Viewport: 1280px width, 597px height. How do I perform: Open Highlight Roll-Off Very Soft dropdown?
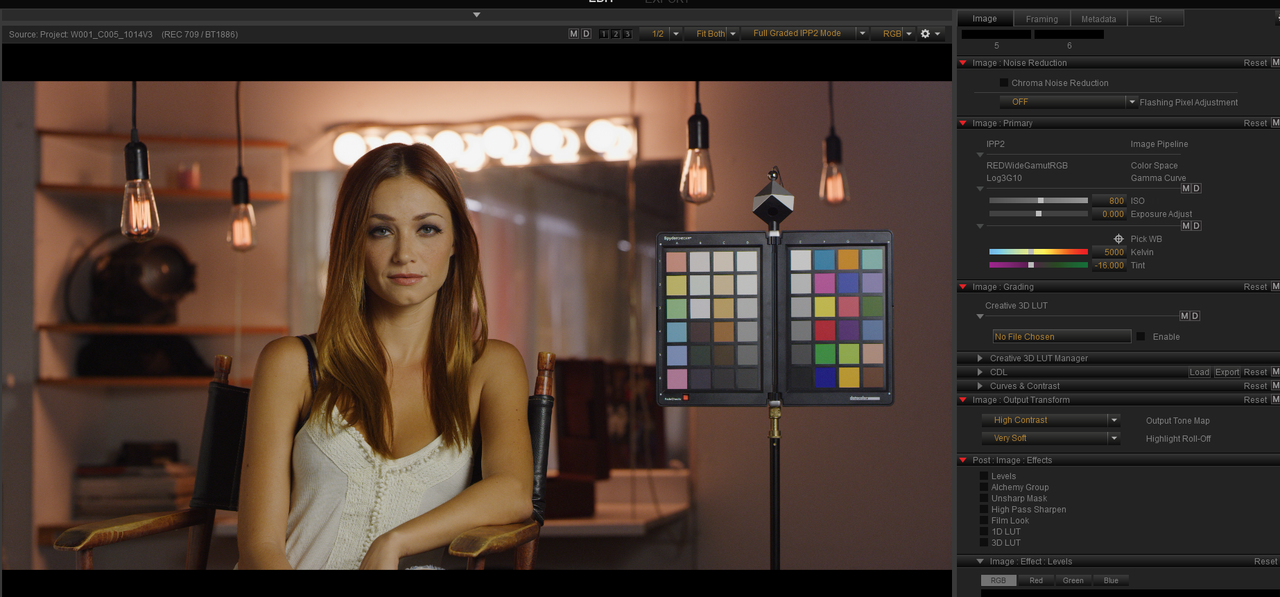point(1051,438)
